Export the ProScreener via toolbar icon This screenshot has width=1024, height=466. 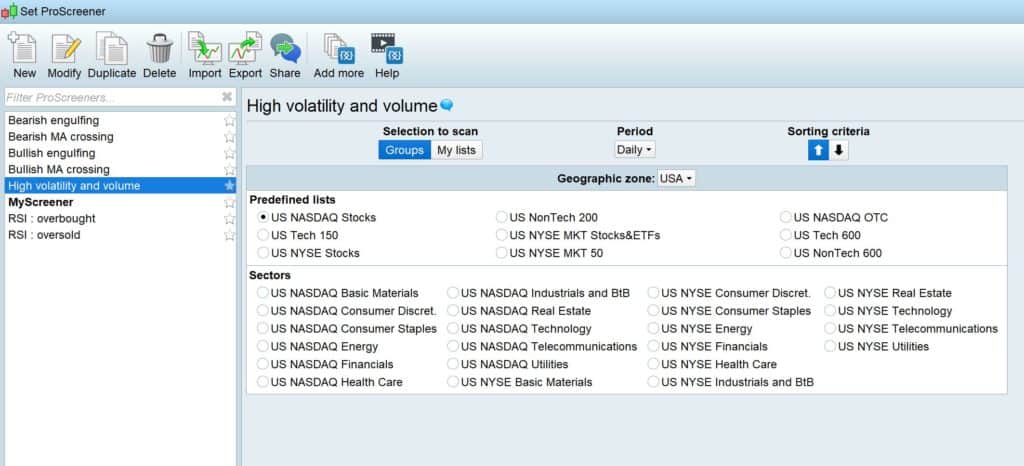point(245,49)
